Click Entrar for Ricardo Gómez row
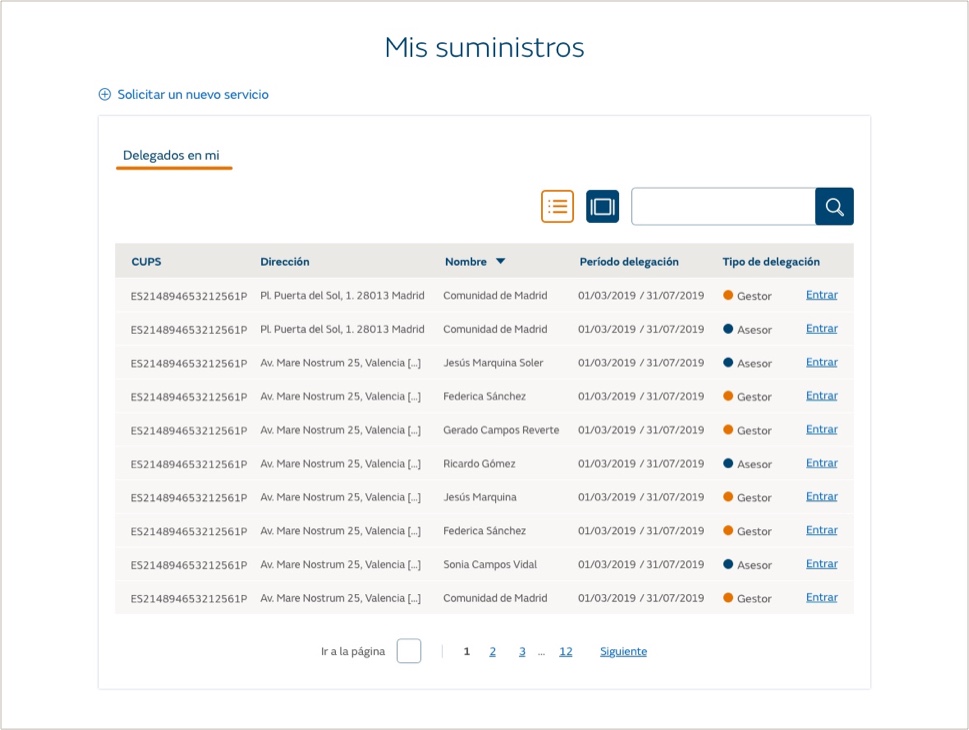The height and width of the screenshot is (730, 969). coord(822,463)
